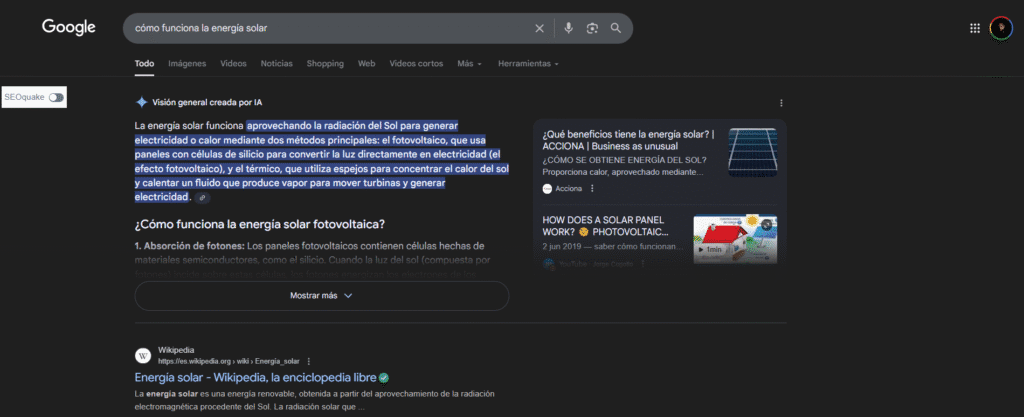This screenshot has height=417, width=1024.
Task: Open Google Lens image search
Action: (592, 28)
